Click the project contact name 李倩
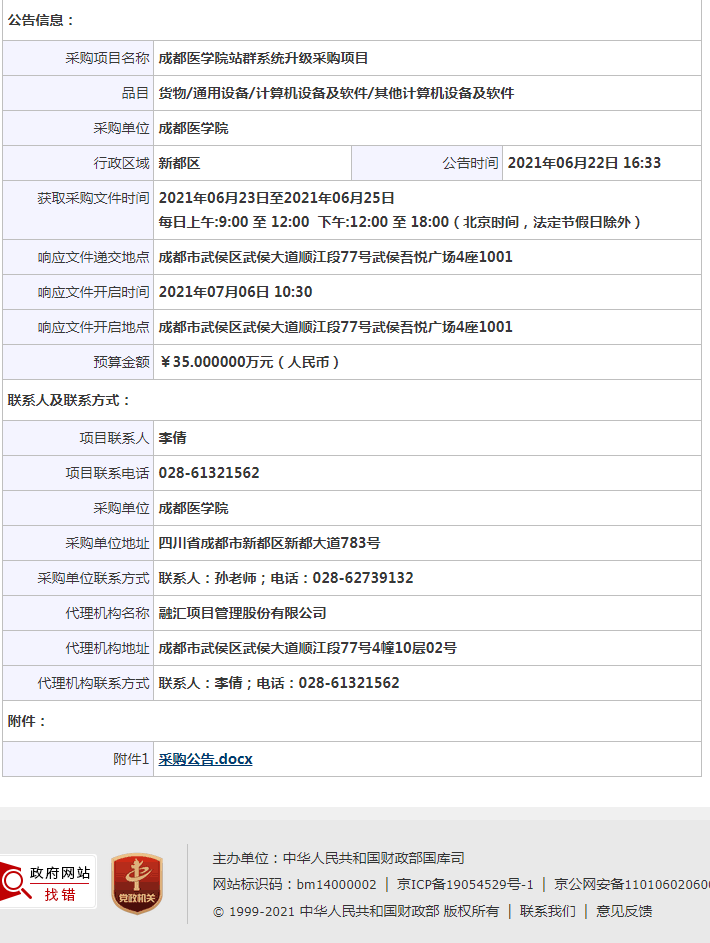 (172, 438)
